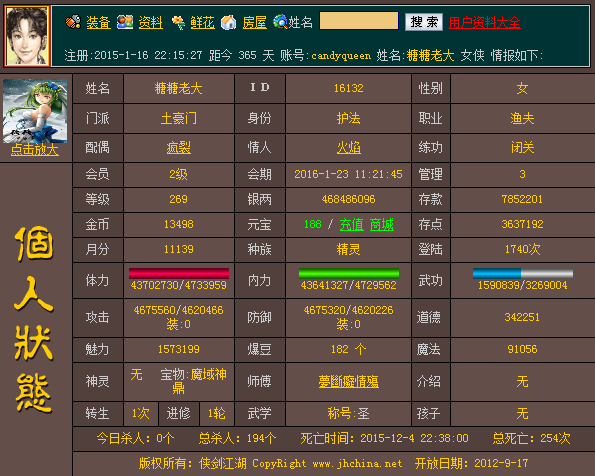
Task: Click the management value 3
Action: point(523,174)
